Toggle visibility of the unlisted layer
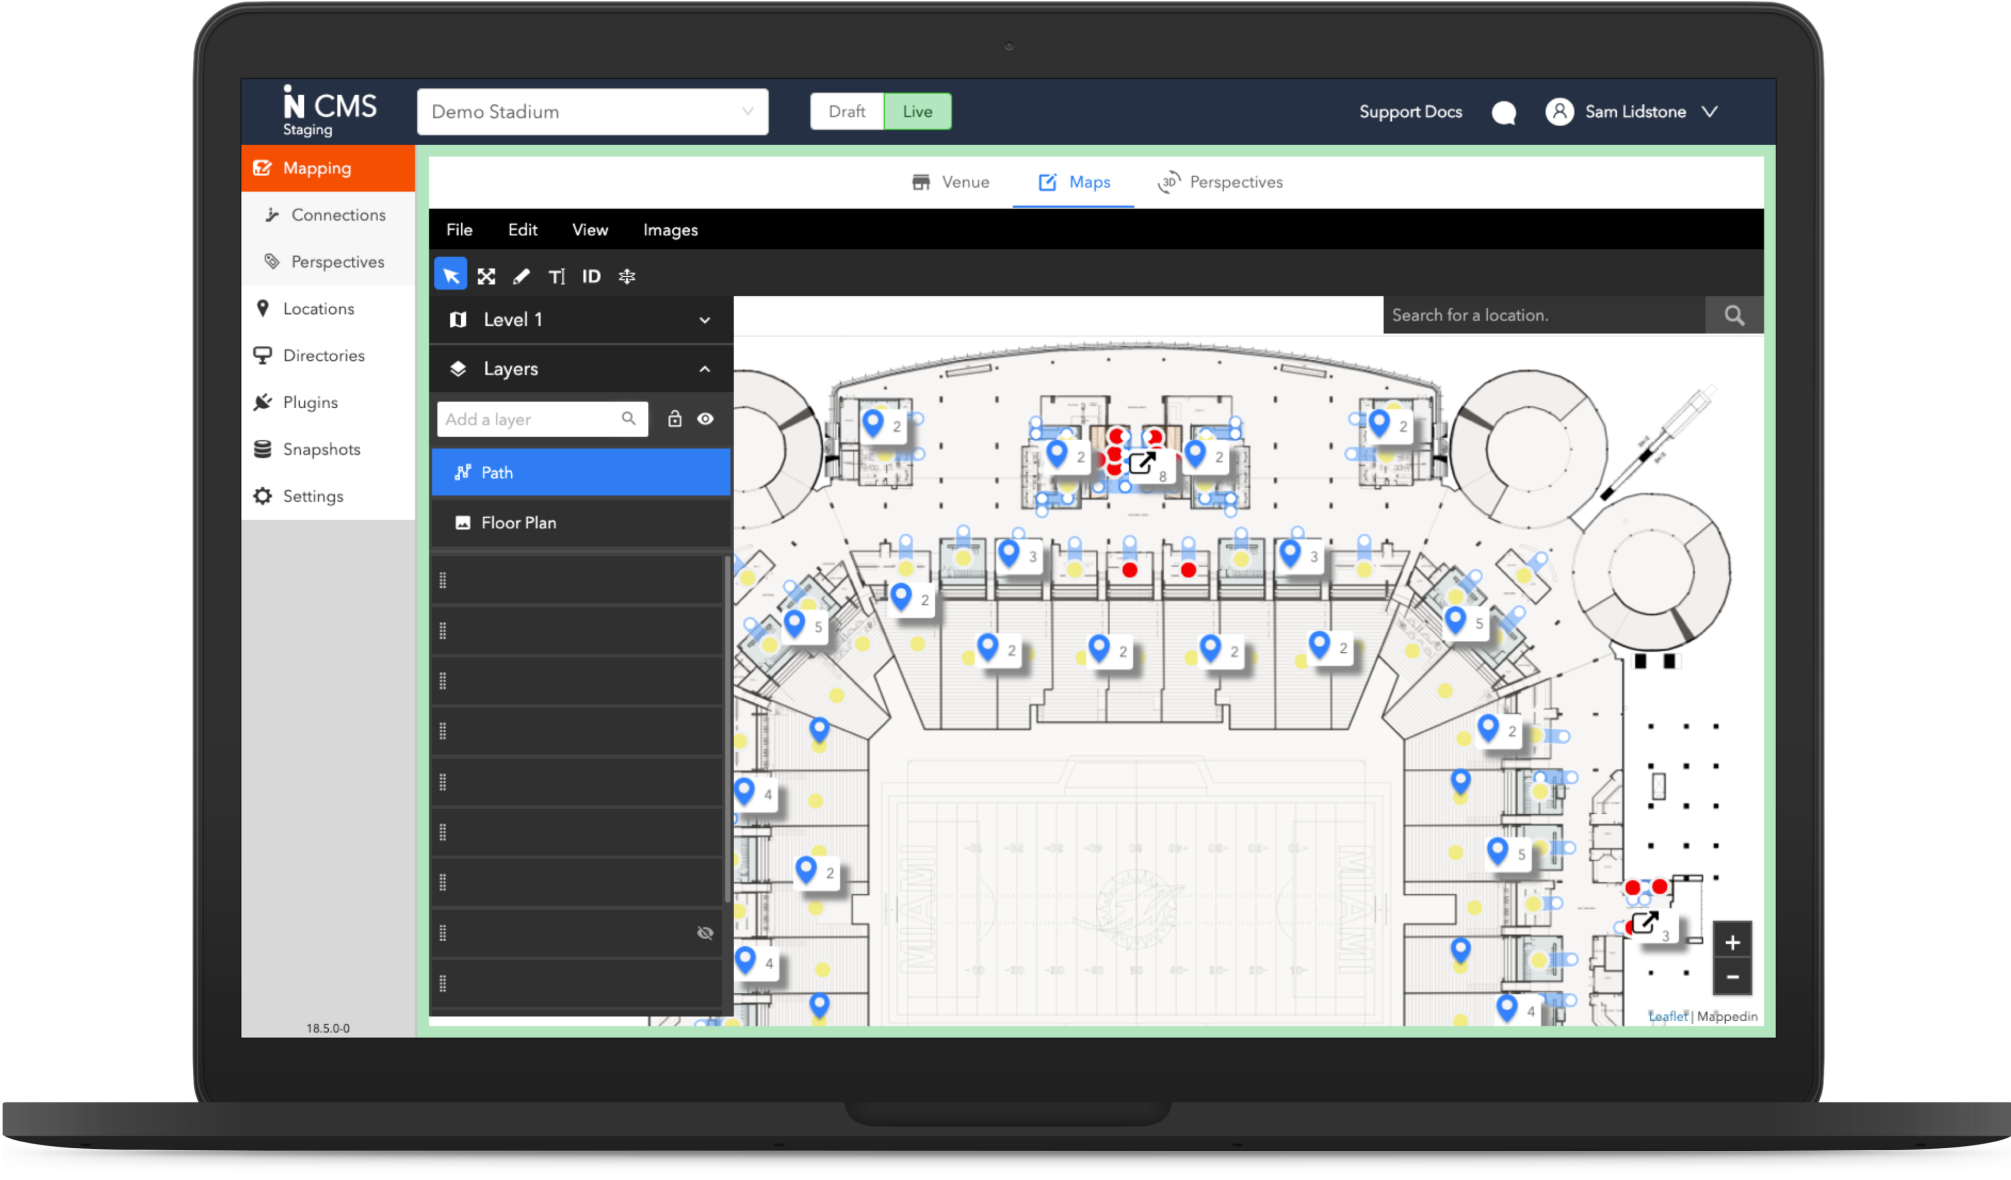 pyautogui.click(x=705, y=933)
